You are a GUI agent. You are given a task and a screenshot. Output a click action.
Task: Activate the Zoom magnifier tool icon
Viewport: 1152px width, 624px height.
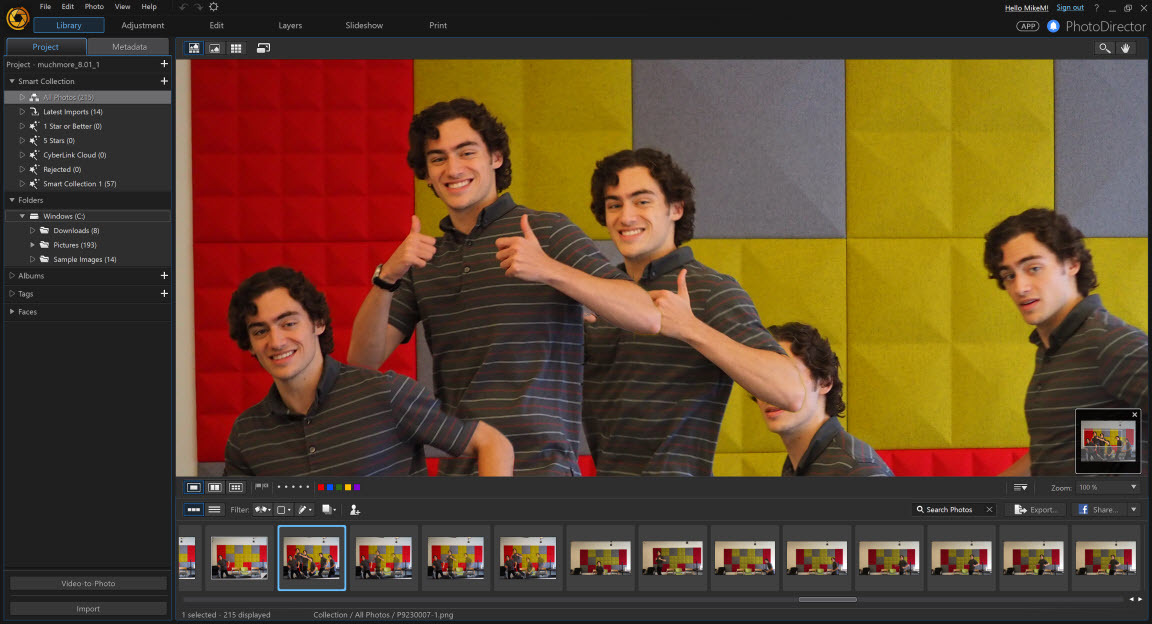[1104, 47]
